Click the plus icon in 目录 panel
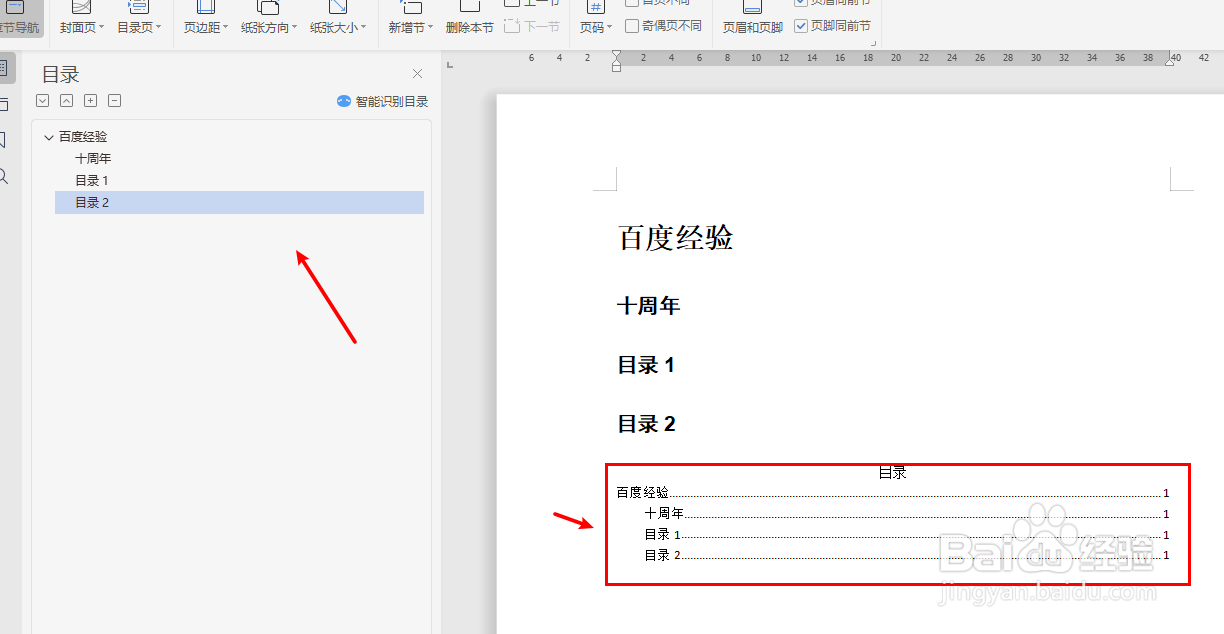The image size is (1224, 634). point(90,100)
